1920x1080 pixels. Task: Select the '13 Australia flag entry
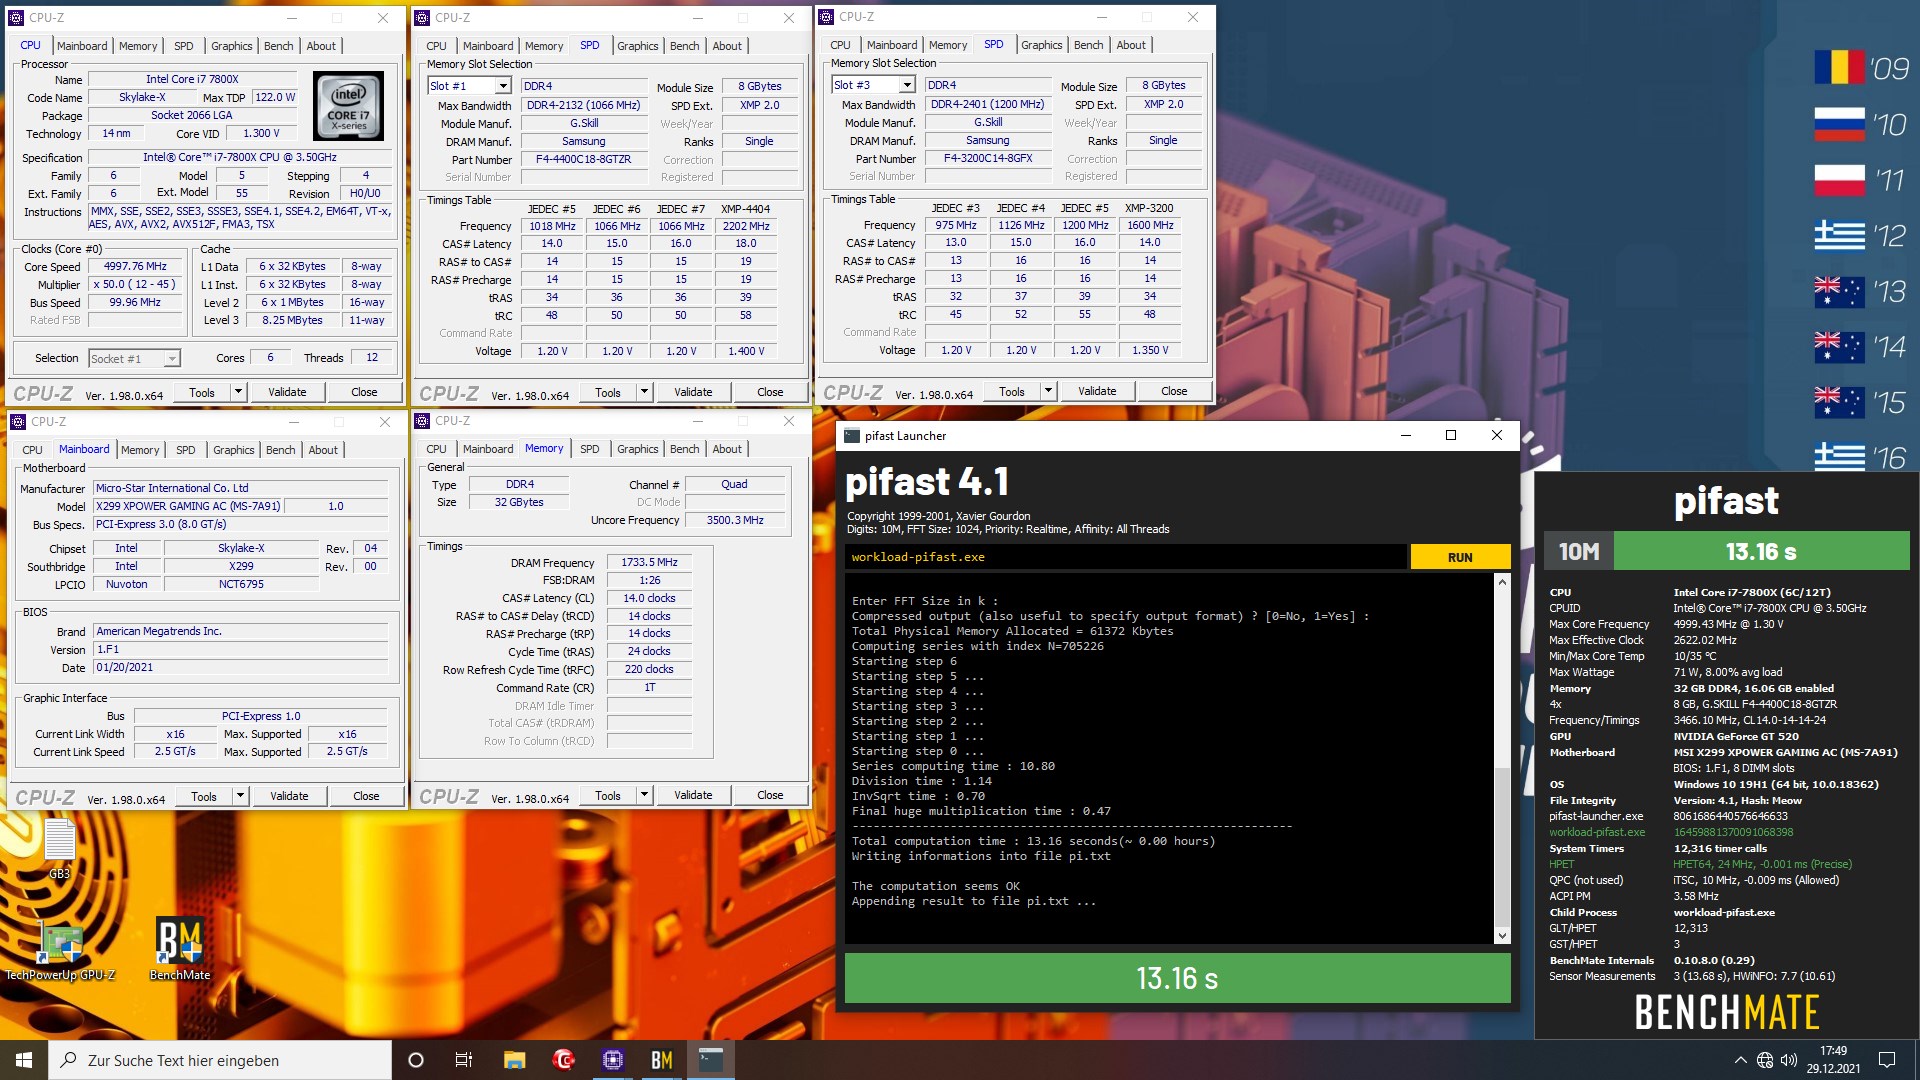click(1861, 291)
